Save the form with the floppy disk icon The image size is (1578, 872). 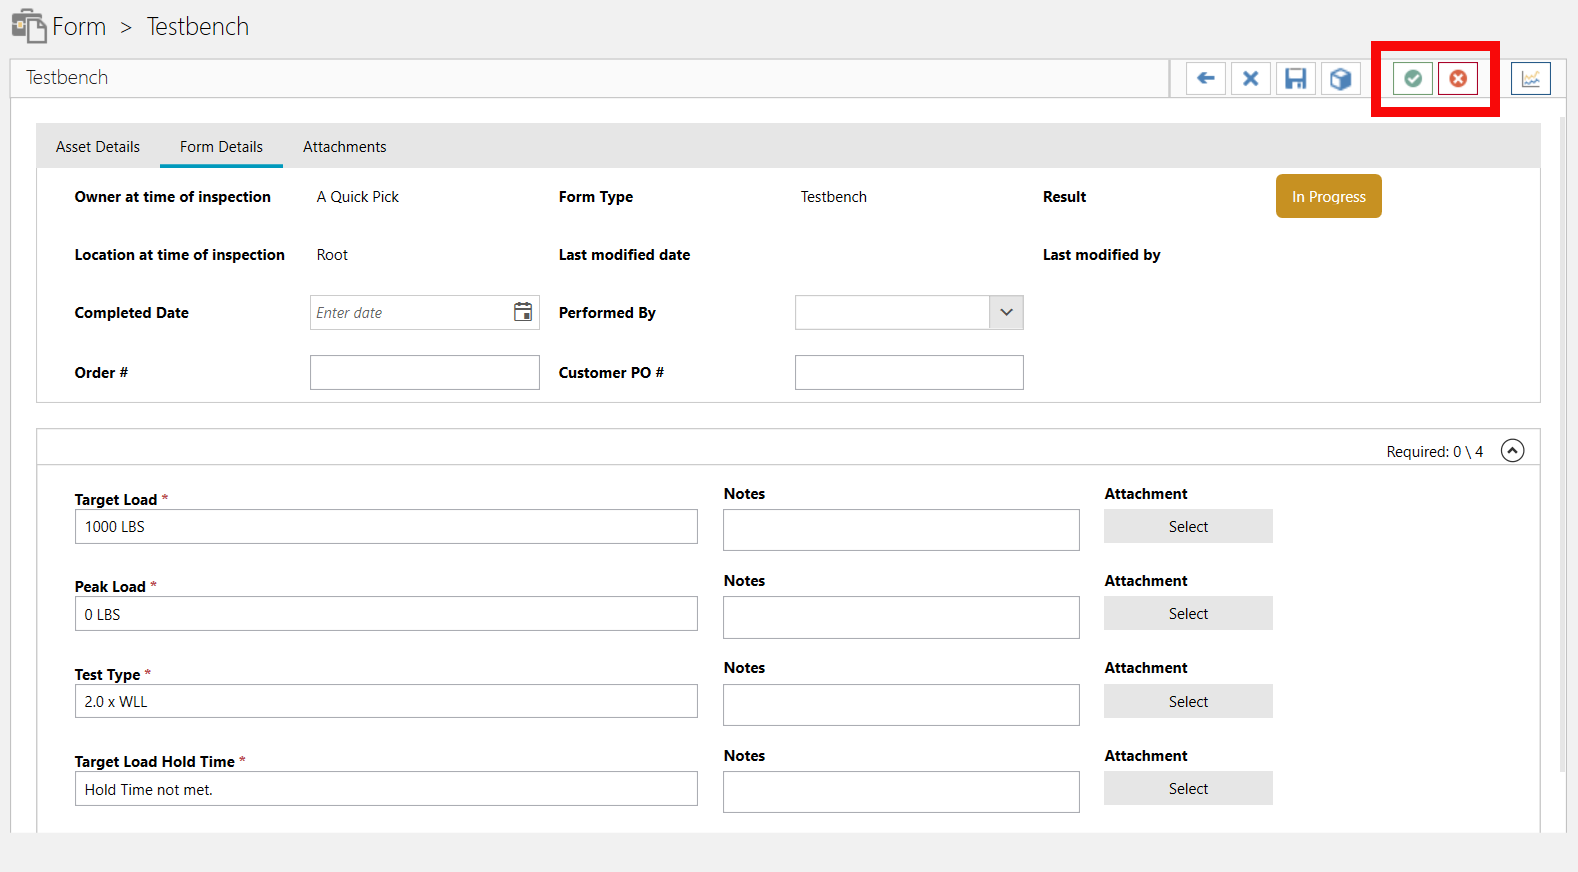1295,78
